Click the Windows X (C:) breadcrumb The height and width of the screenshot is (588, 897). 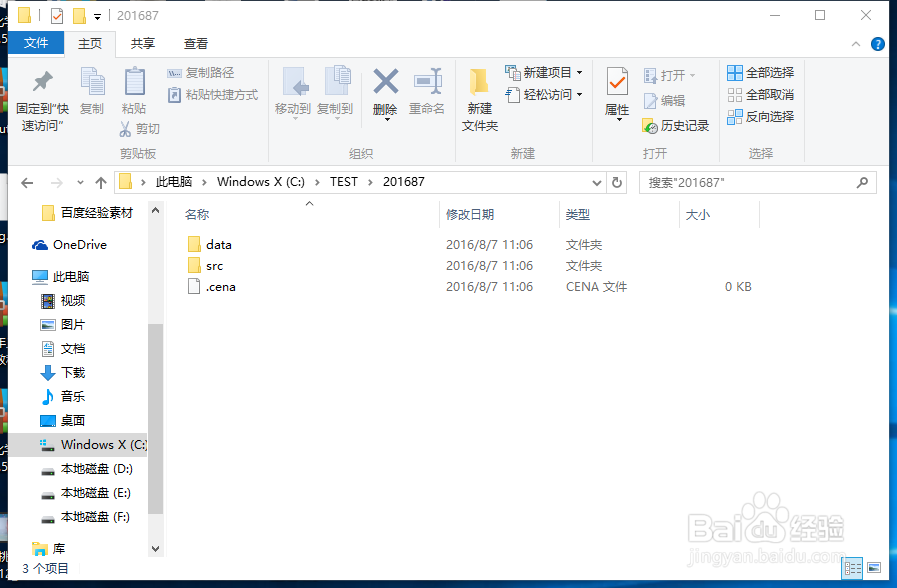[x=261, y=182]
